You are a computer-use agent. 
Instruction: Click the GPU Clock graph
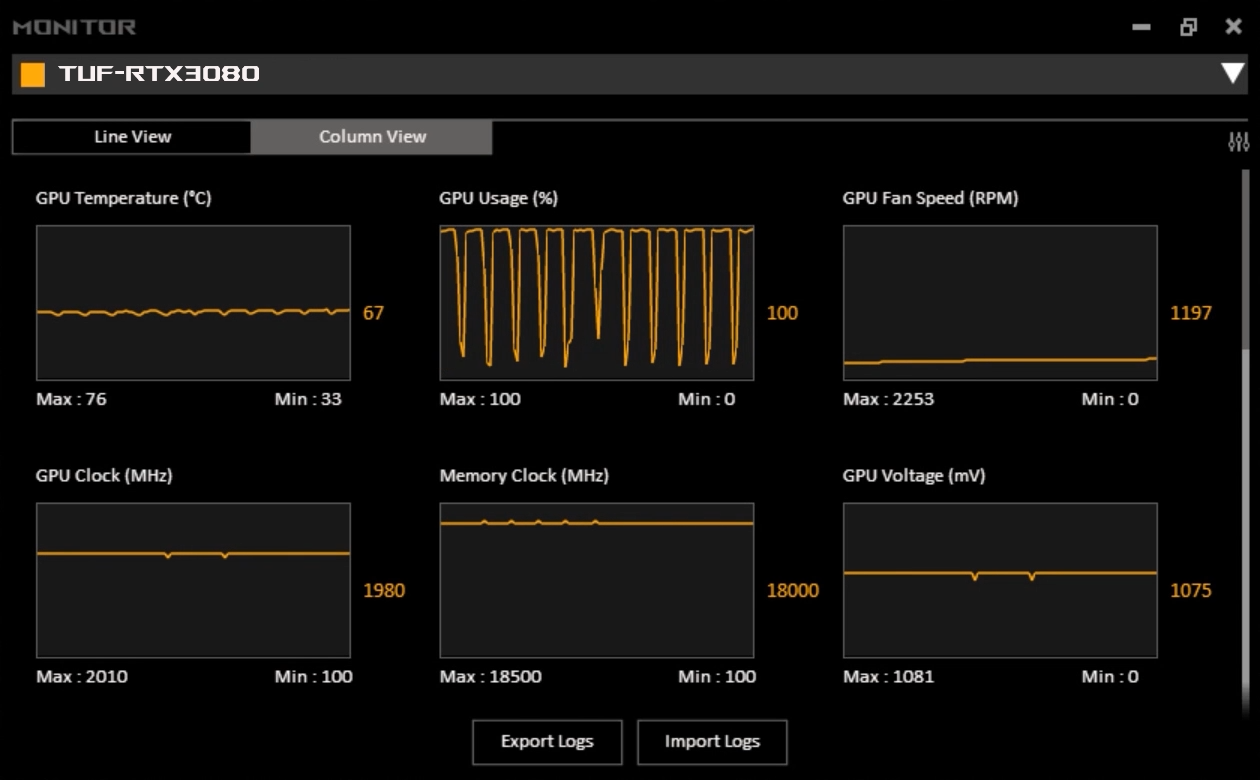(193, 580)
